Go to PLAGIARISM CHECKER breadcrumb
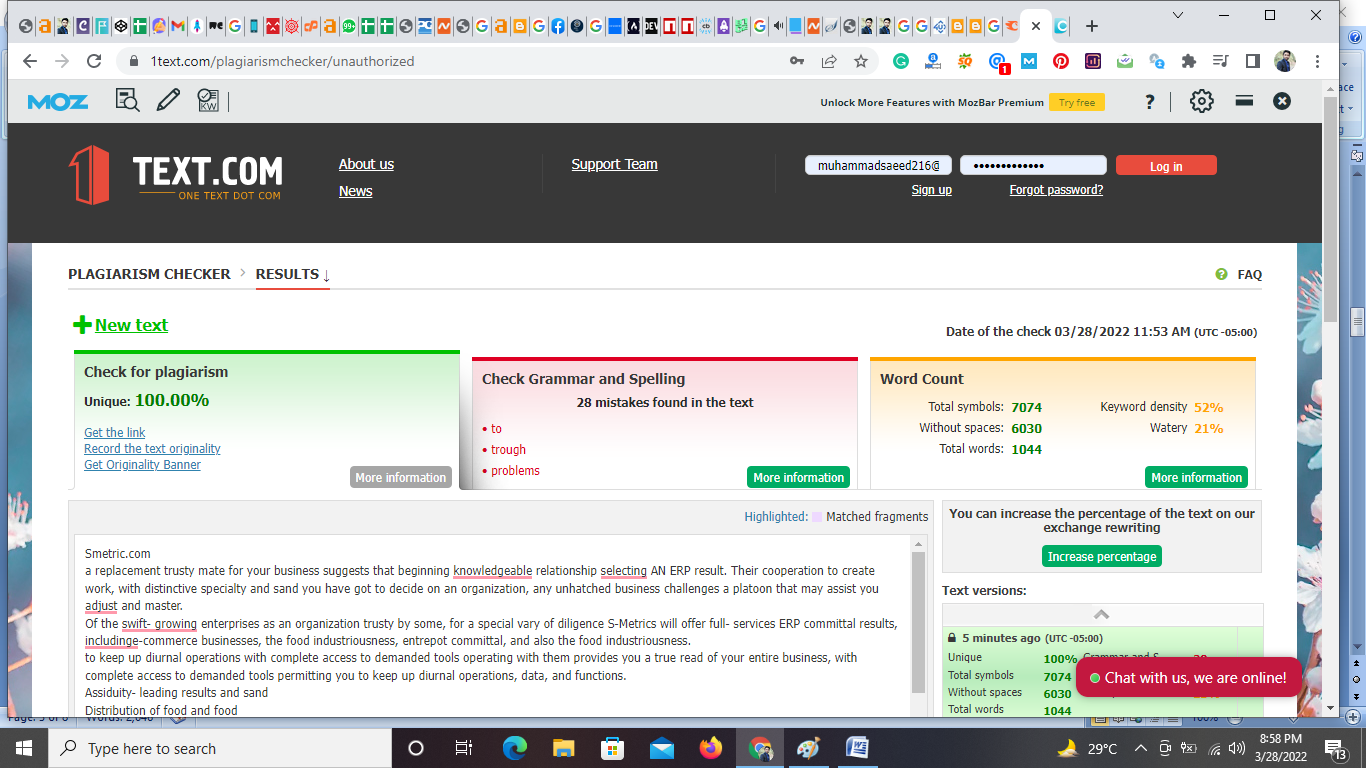The image size is (1366, 768). (x=149, y=274)
